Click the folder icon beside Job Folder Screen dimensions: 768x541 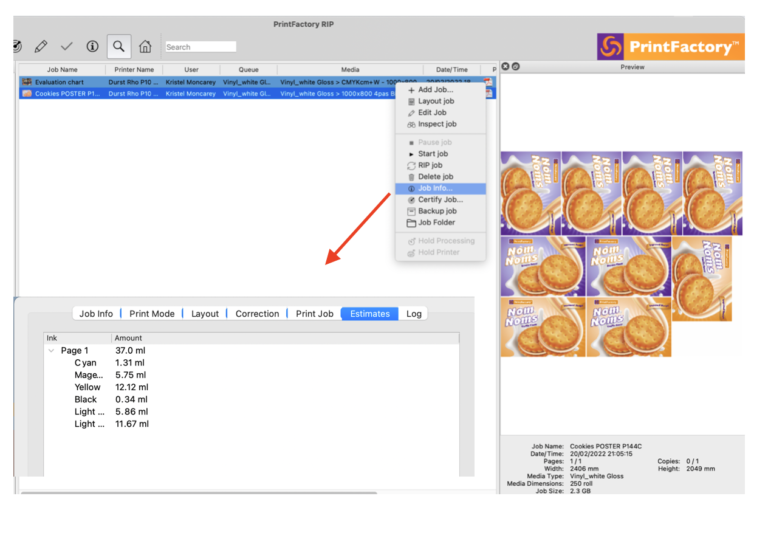411,223
